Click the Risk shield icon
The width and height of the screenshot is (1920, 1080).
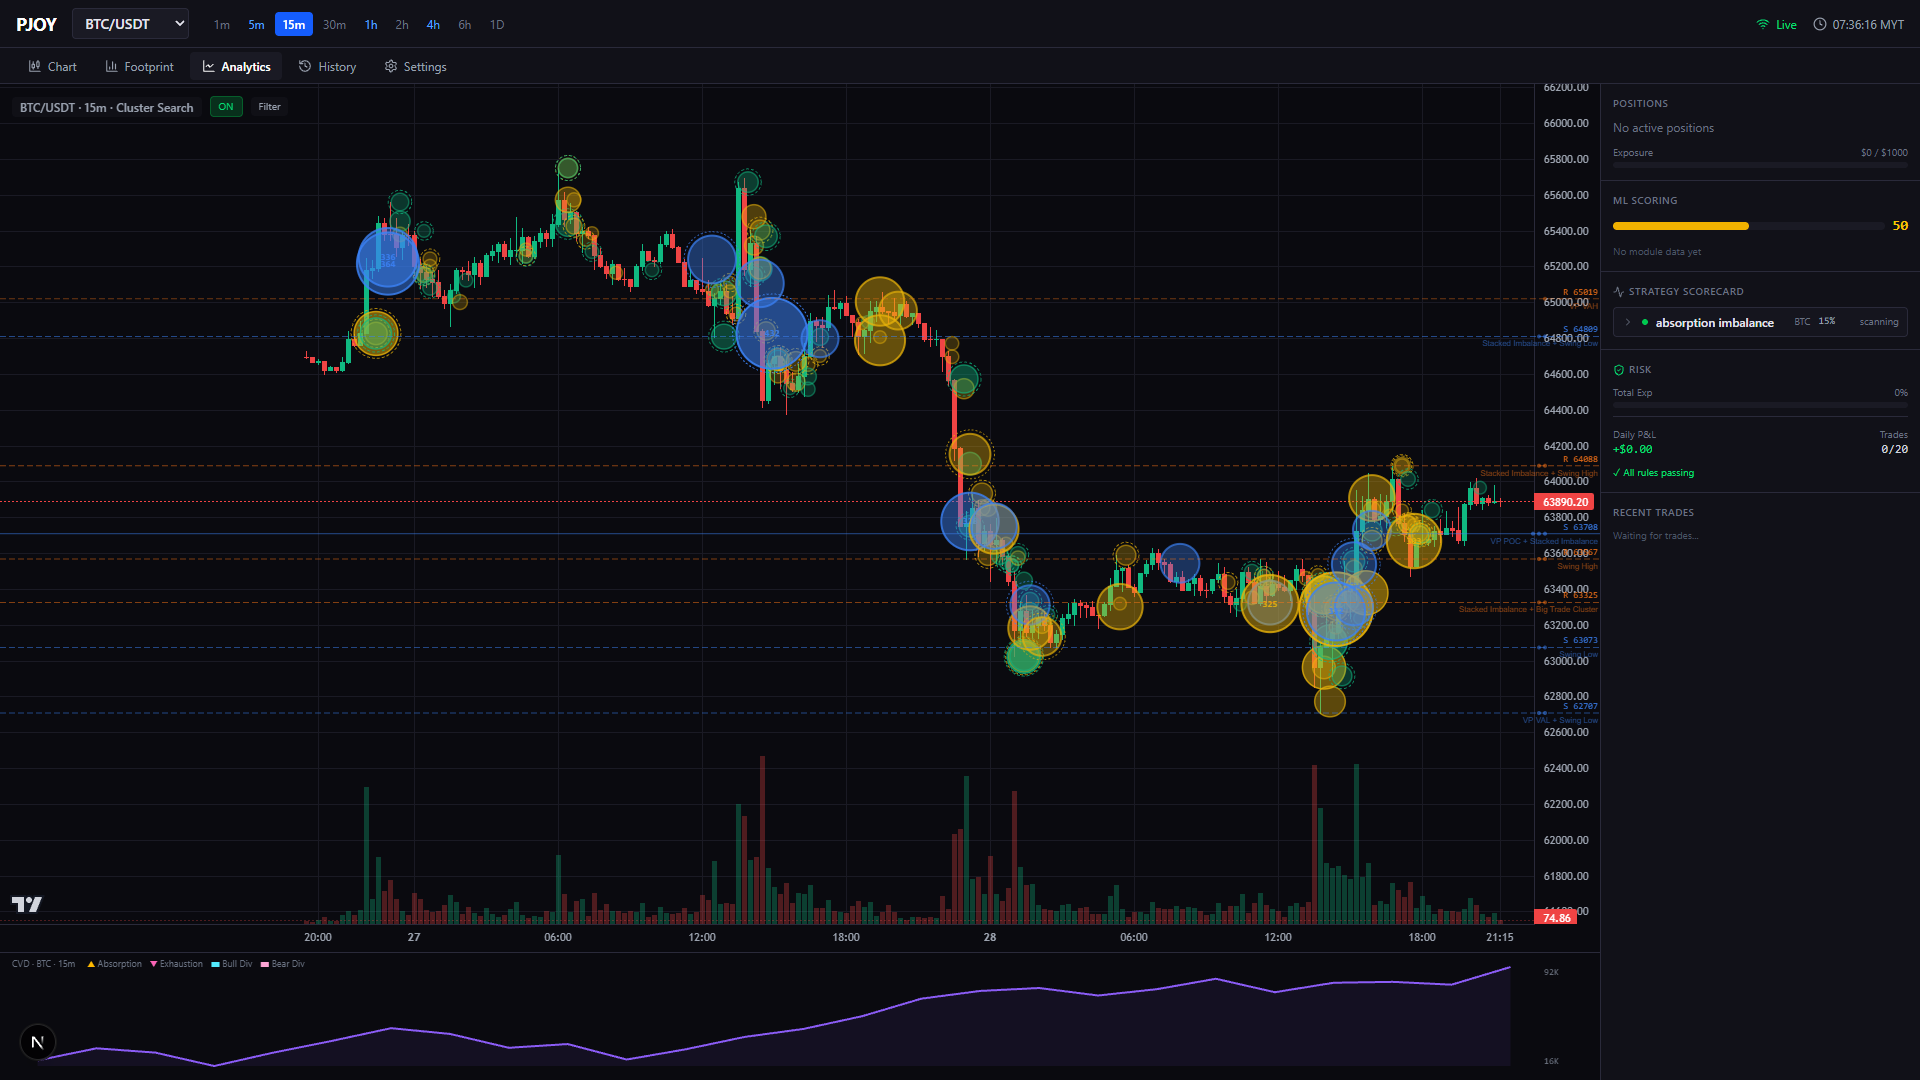coord(1619,370)
